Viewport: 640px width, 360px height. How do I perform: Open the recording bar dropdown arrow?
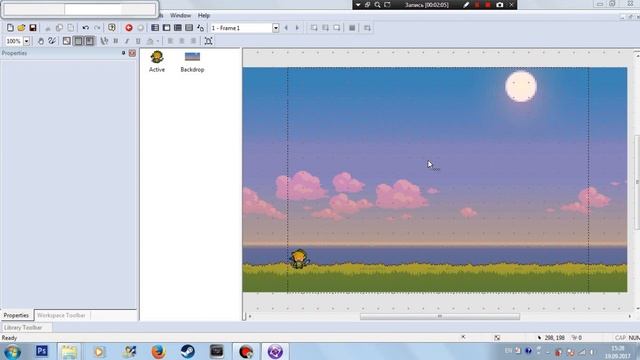click(x=358, y=5)
